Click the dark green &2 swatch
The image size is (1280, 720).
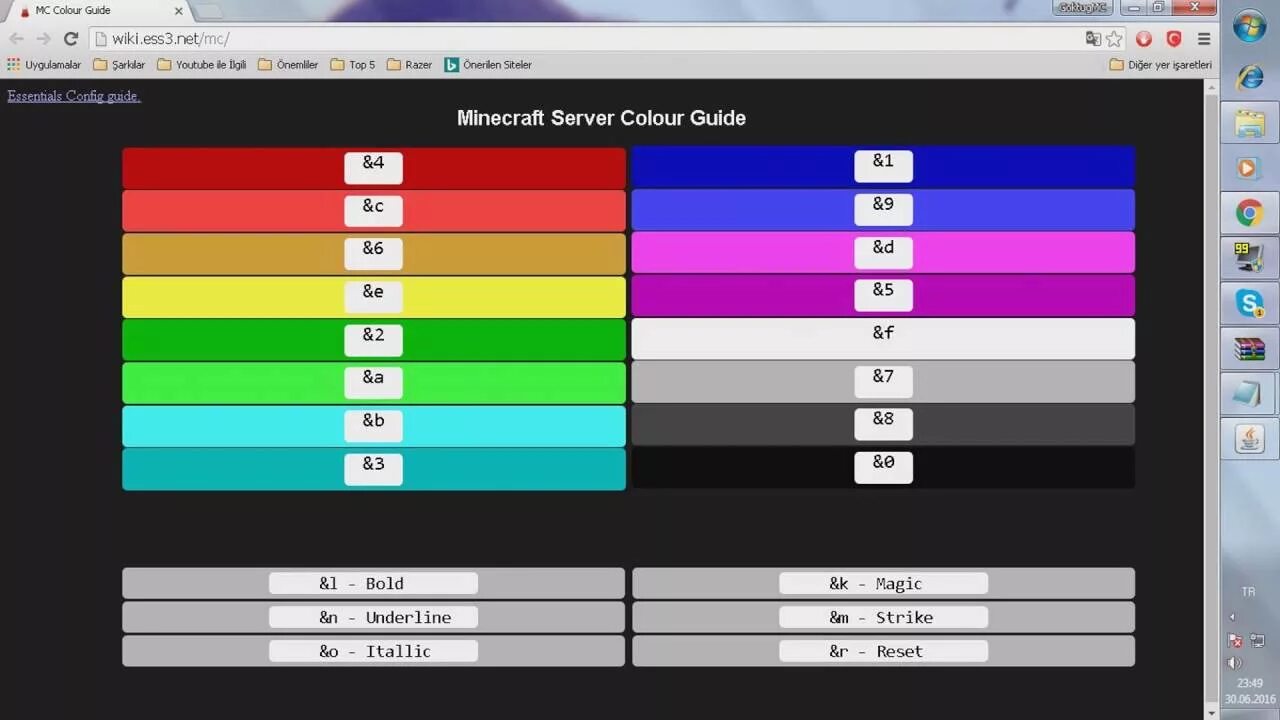tap(374, 340)
